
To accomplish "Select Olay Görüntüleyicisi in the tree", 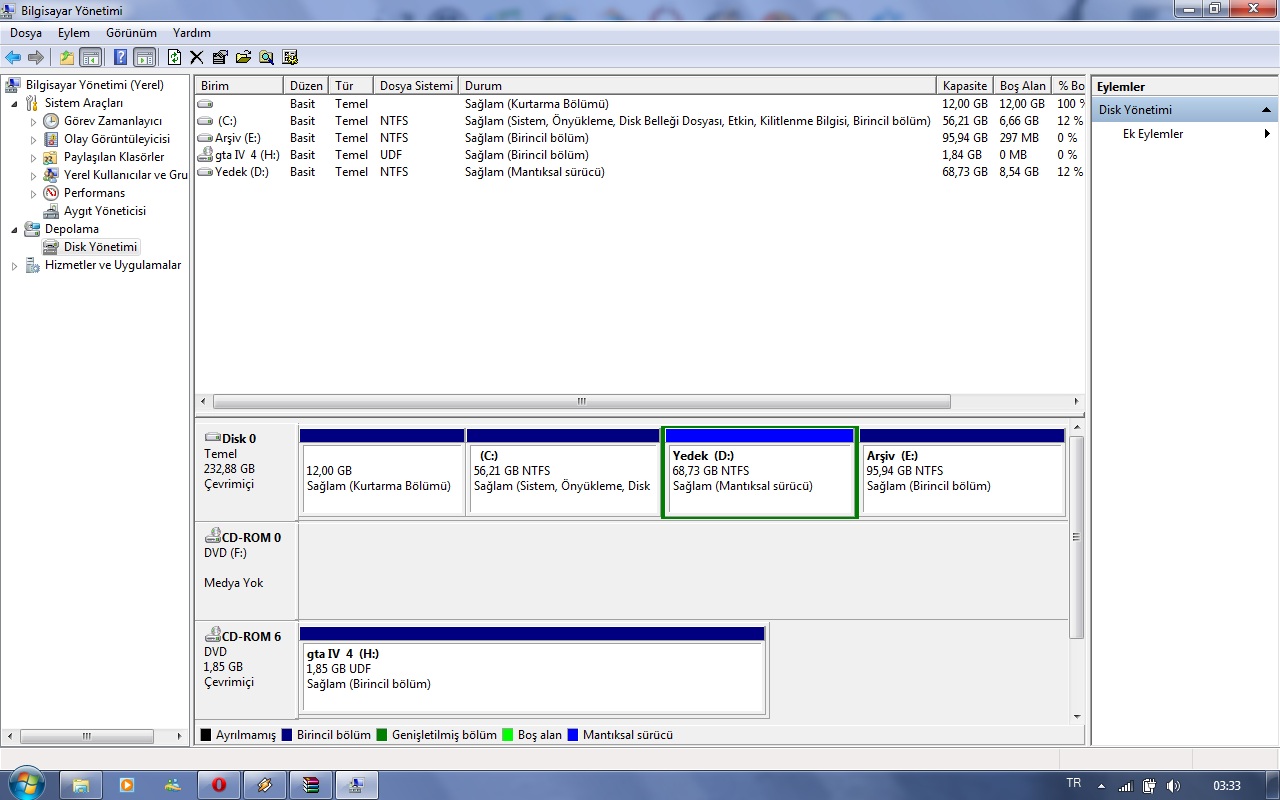I will tap(117, 139).
